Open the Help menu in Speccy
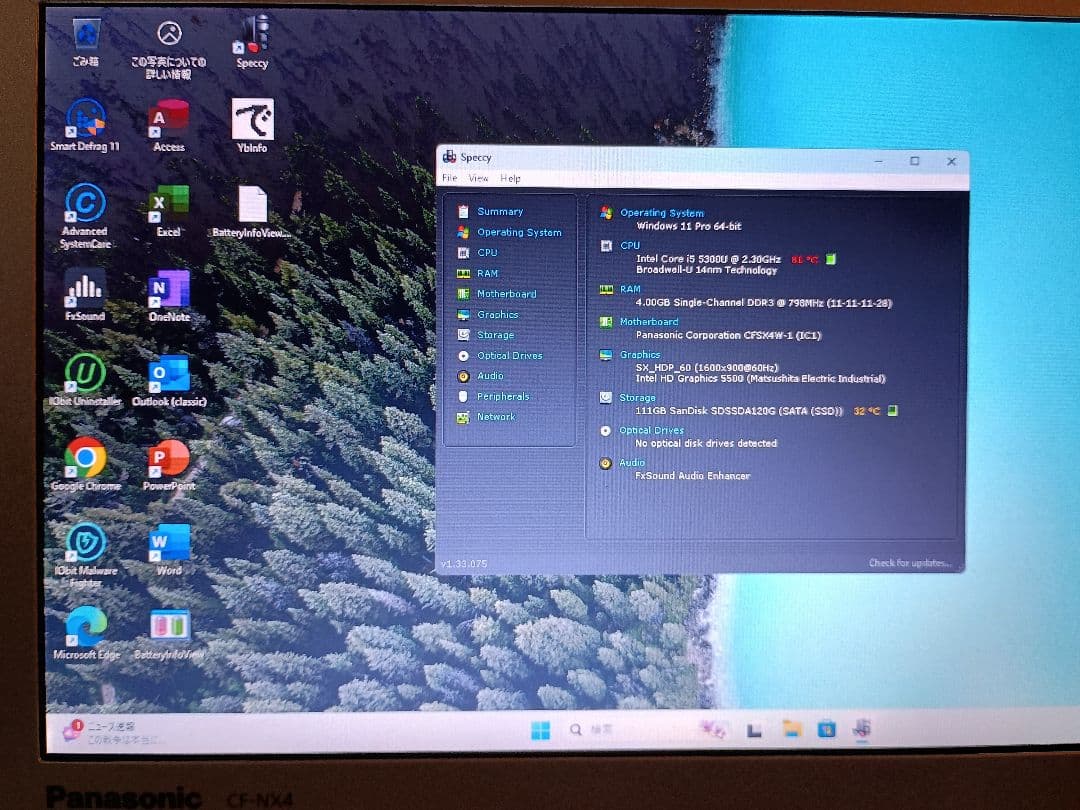The image size is (1080, 810). (510, 178)
